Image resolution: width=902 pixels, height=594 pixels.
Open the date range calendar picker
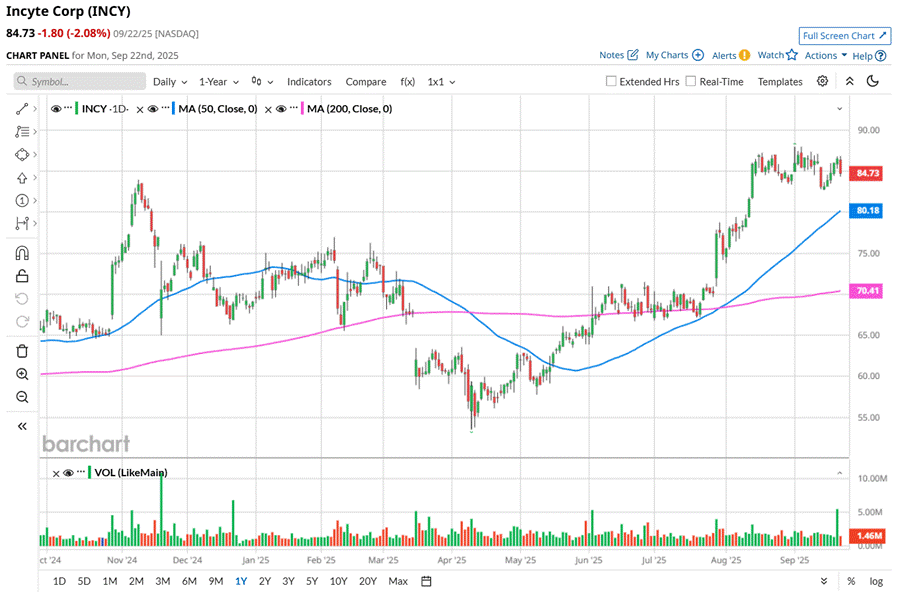[x=426, y=581]
